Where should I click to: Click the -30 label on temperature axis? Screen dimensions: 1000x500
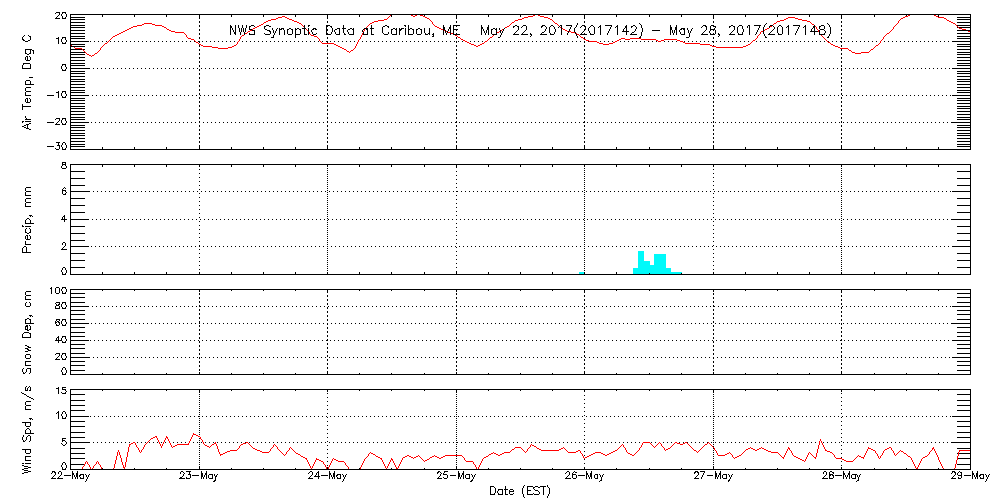[56, 146]
